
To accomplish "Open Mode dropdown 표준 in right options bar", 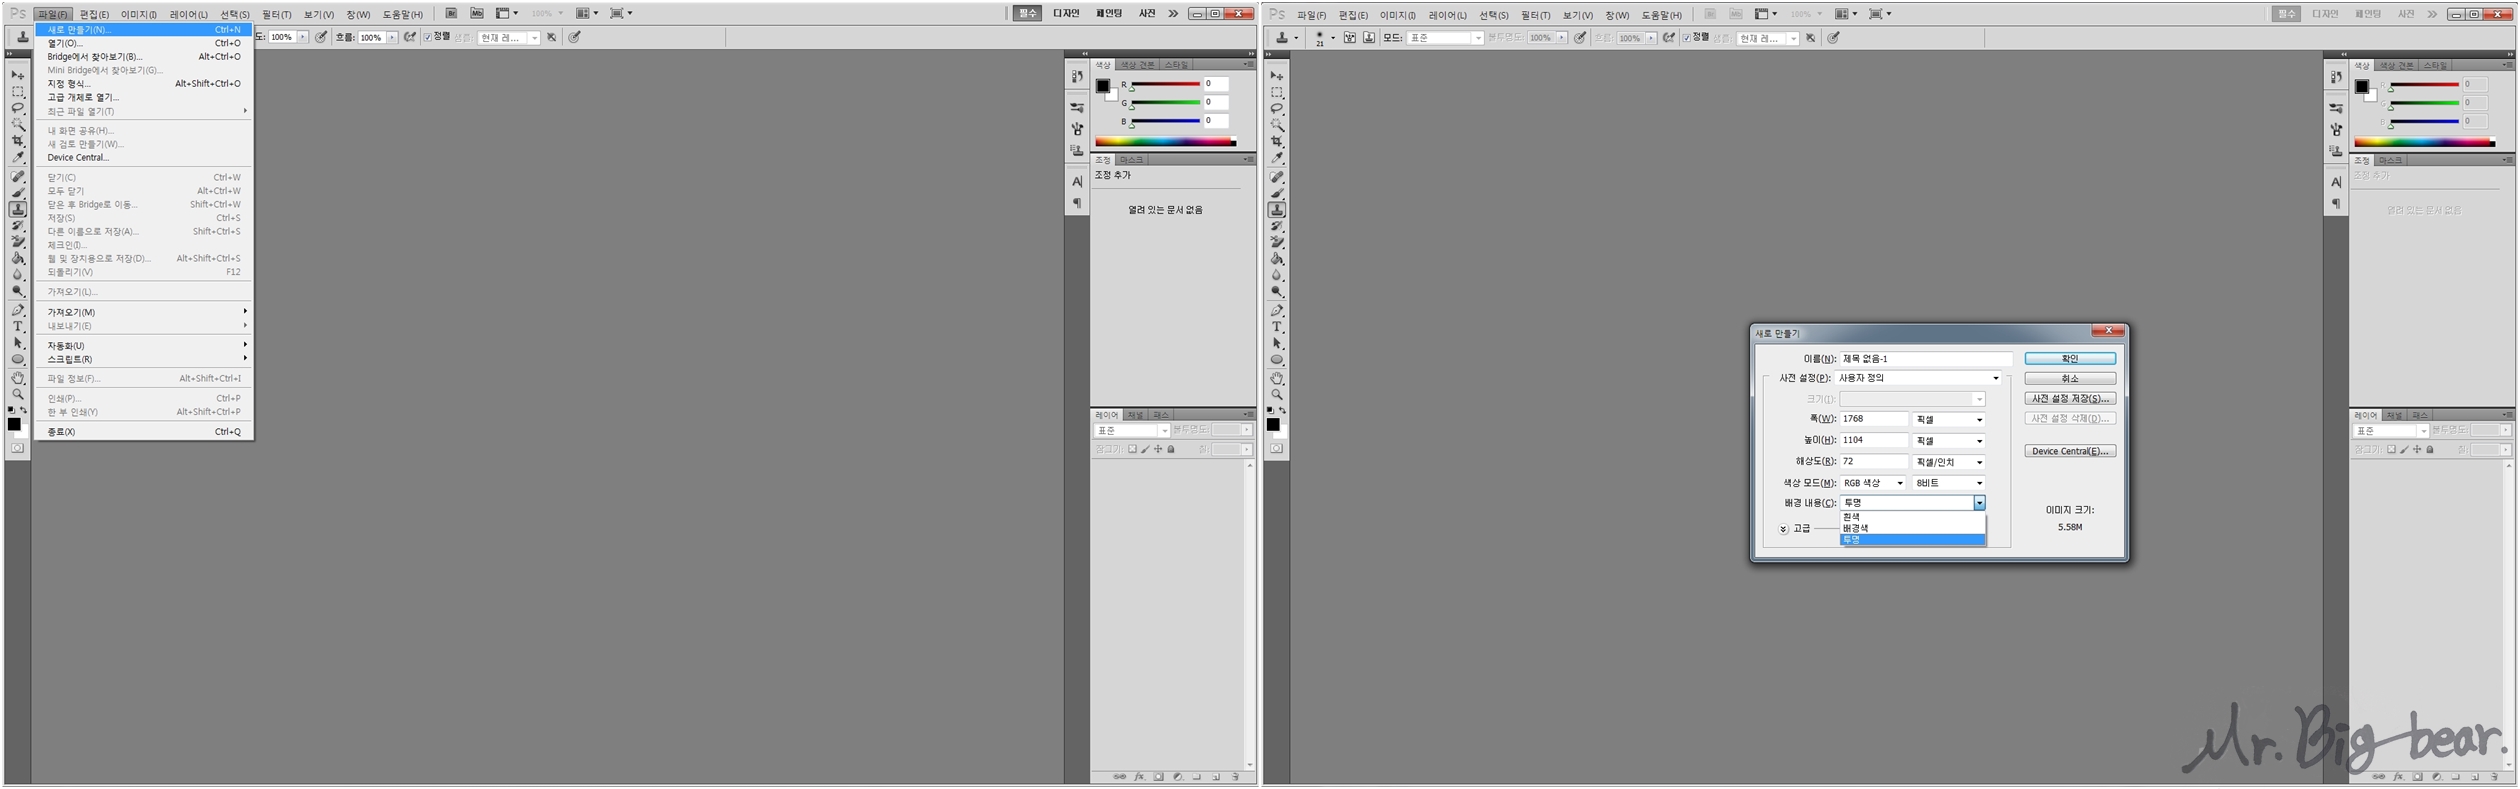I will pyautogui.click(x=1445, y=38).
